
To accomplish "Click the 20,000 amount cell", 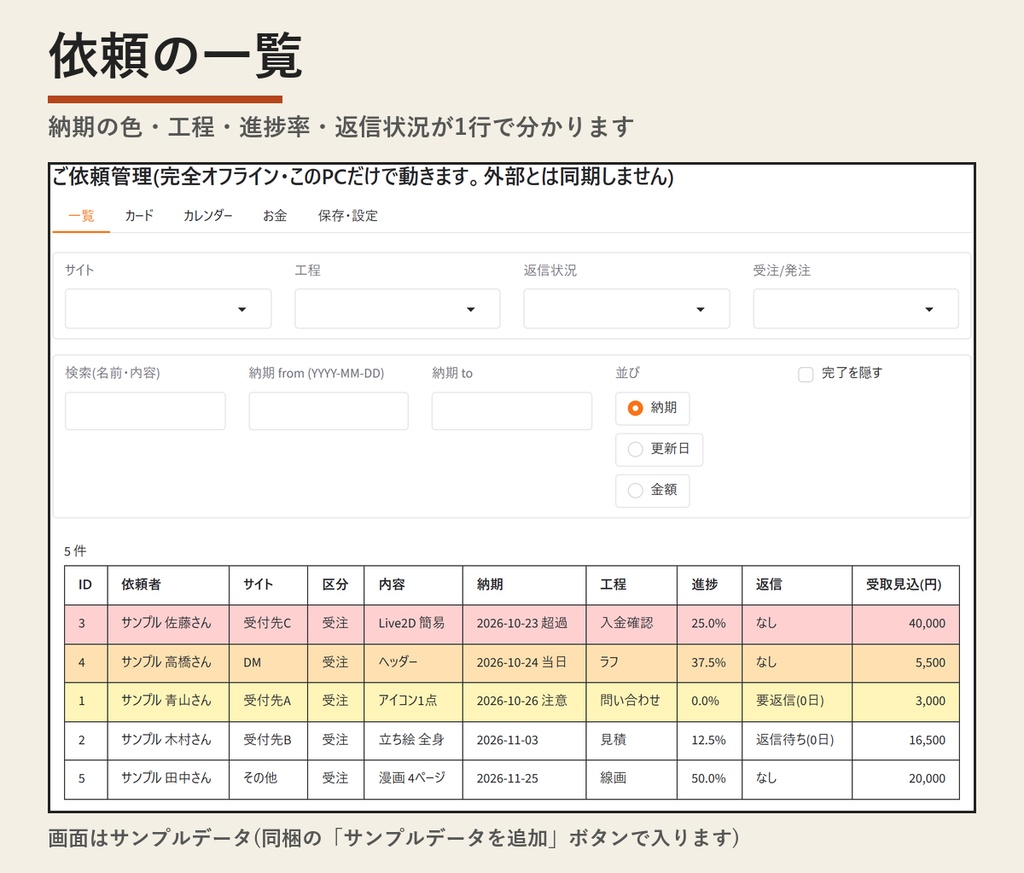I will pyautogui.click(x=906, y=778).
